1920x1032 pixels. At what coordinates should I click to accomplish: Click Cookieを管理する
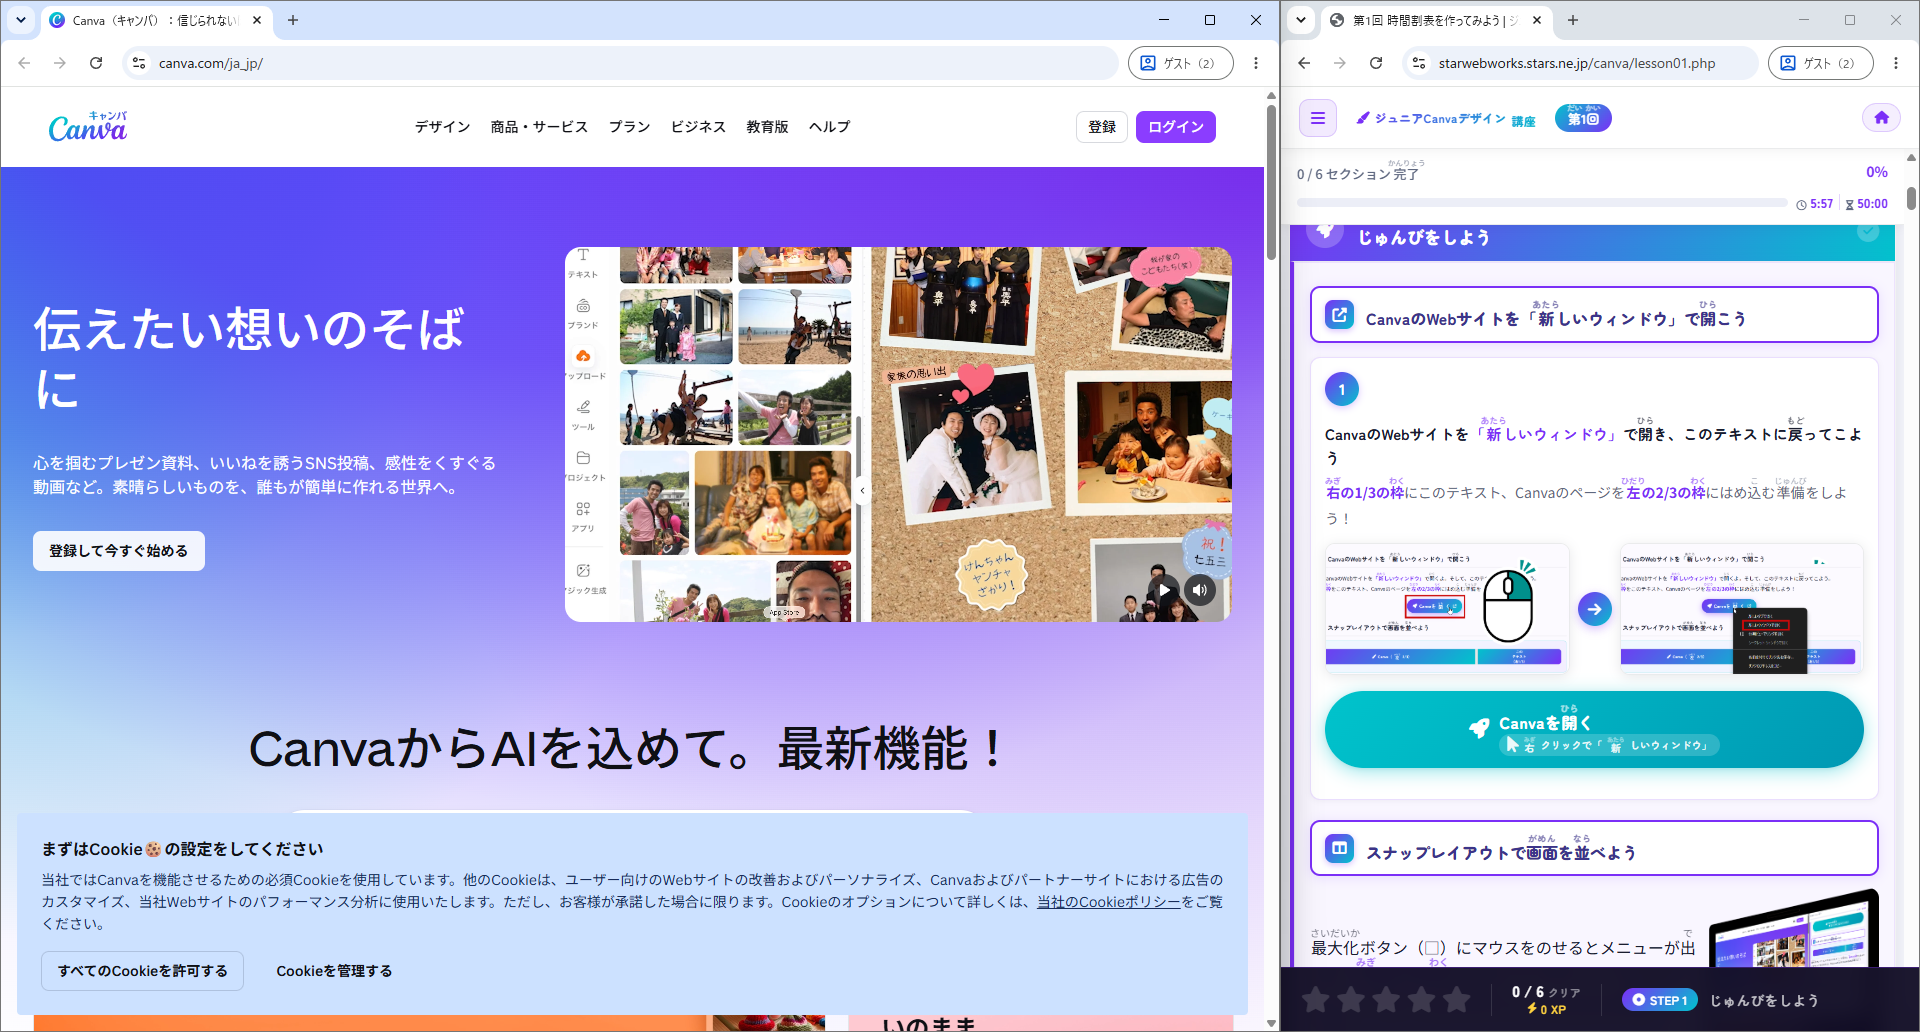334,971
